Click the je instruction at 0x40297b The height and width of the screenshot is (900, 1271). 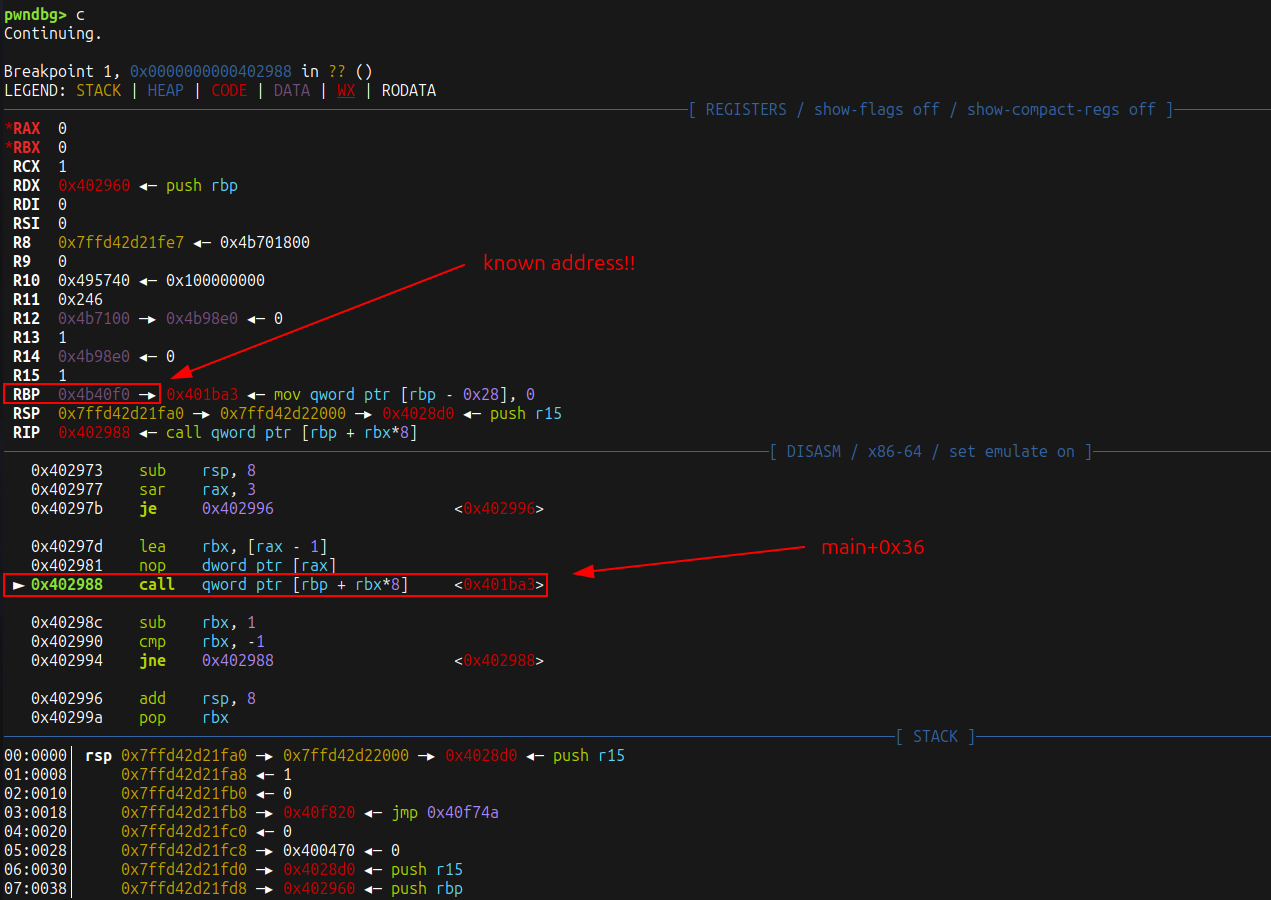(148, 508)
